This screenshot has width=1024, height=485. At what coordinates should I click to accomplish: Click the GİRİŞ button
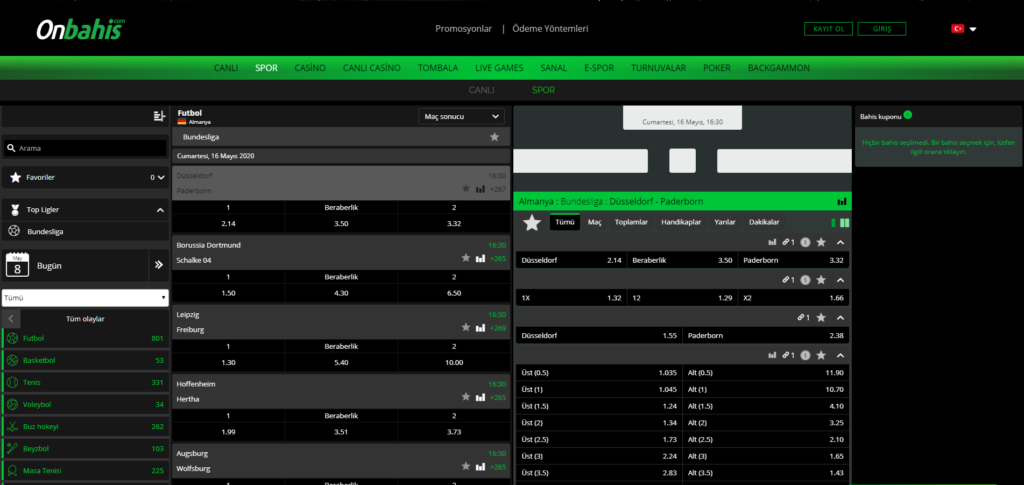point(882,29)
